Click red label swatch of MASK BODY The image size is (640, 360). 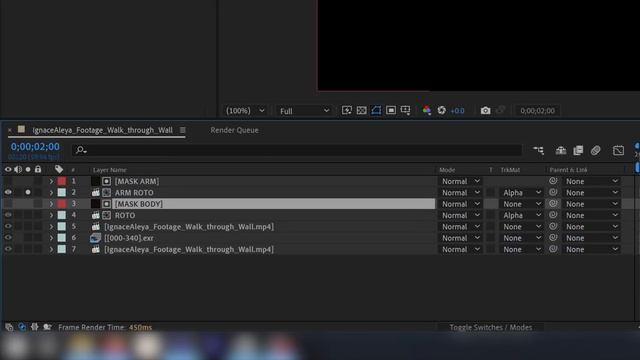click(x=62, y=204)
